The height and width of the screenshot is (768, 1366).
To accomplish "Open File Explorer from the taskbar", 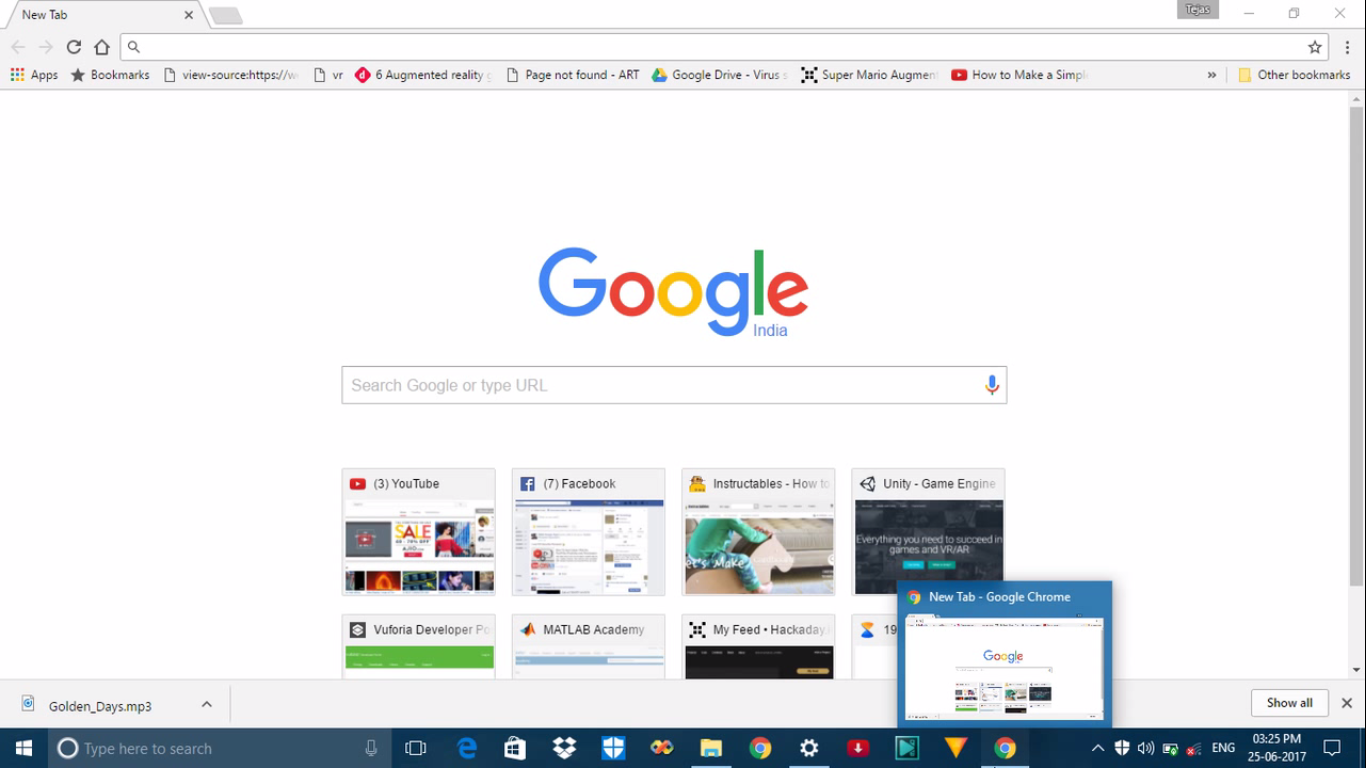I will 711,748.
